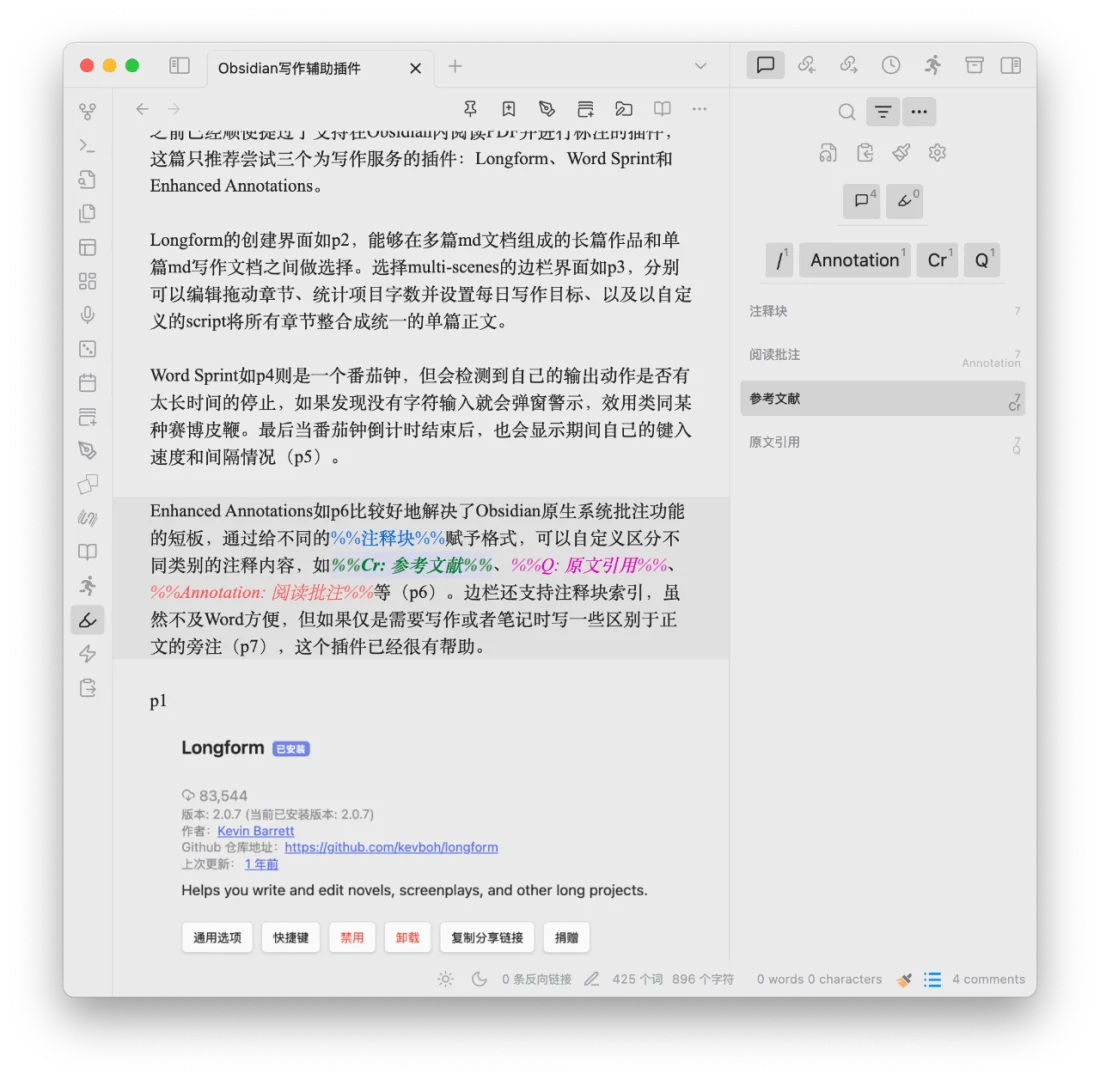1100x1080 pixels.
Task: Pin the note with the pin icon
Action: pyautogui.click(x=470, y=109)
